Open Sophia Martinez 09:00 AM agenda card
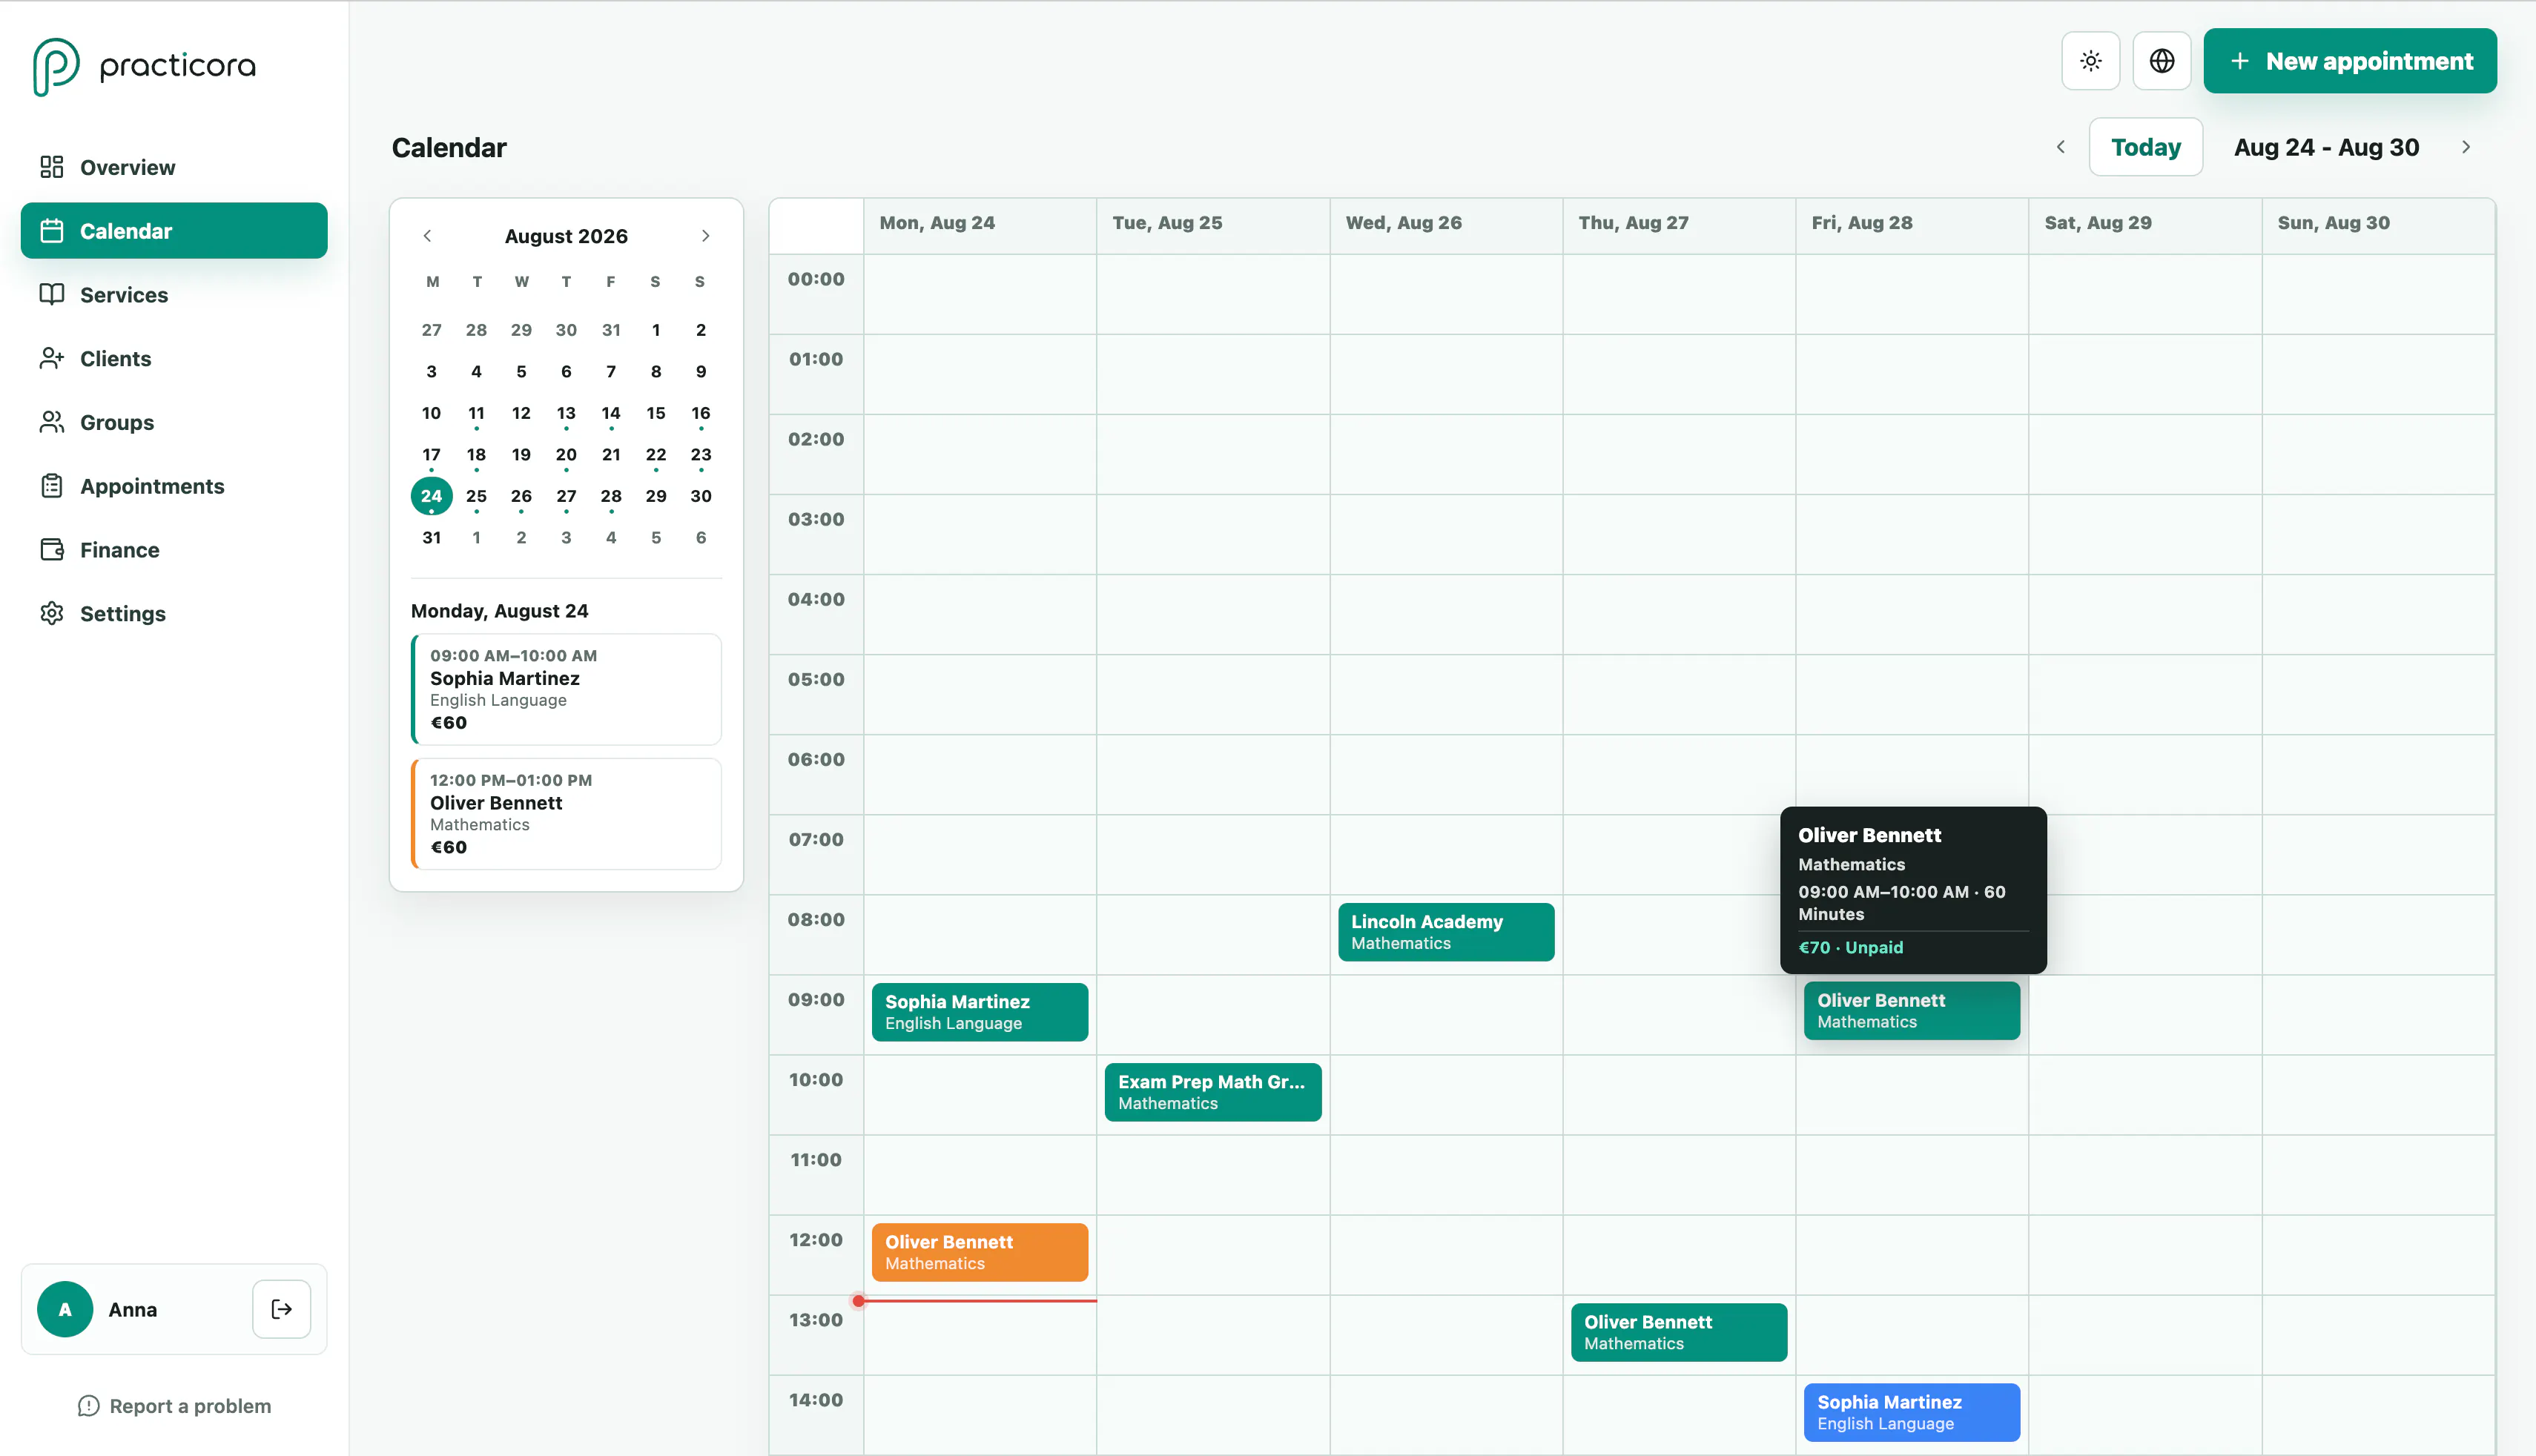 click(566, 689)
